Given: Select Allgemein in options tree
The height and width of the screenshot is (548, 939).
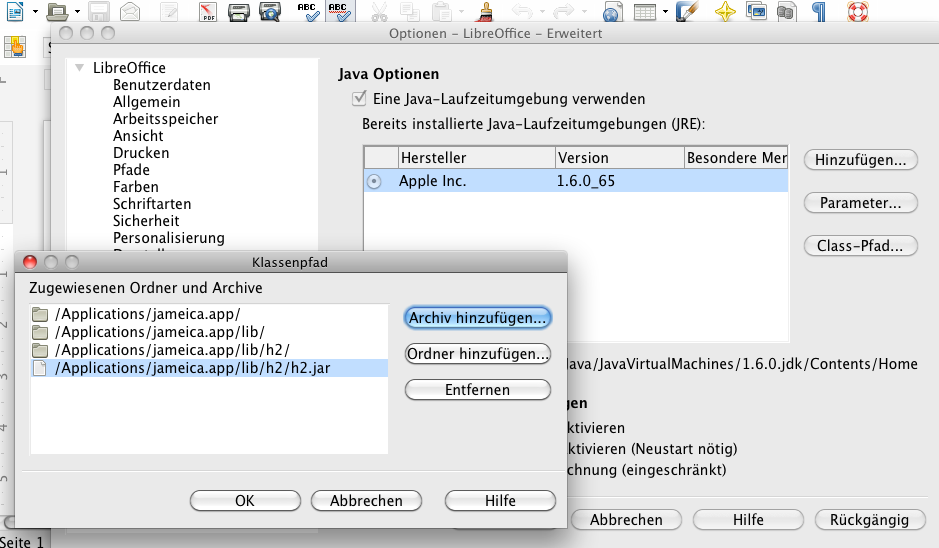Looking at the screenshot, I should 147,102.
